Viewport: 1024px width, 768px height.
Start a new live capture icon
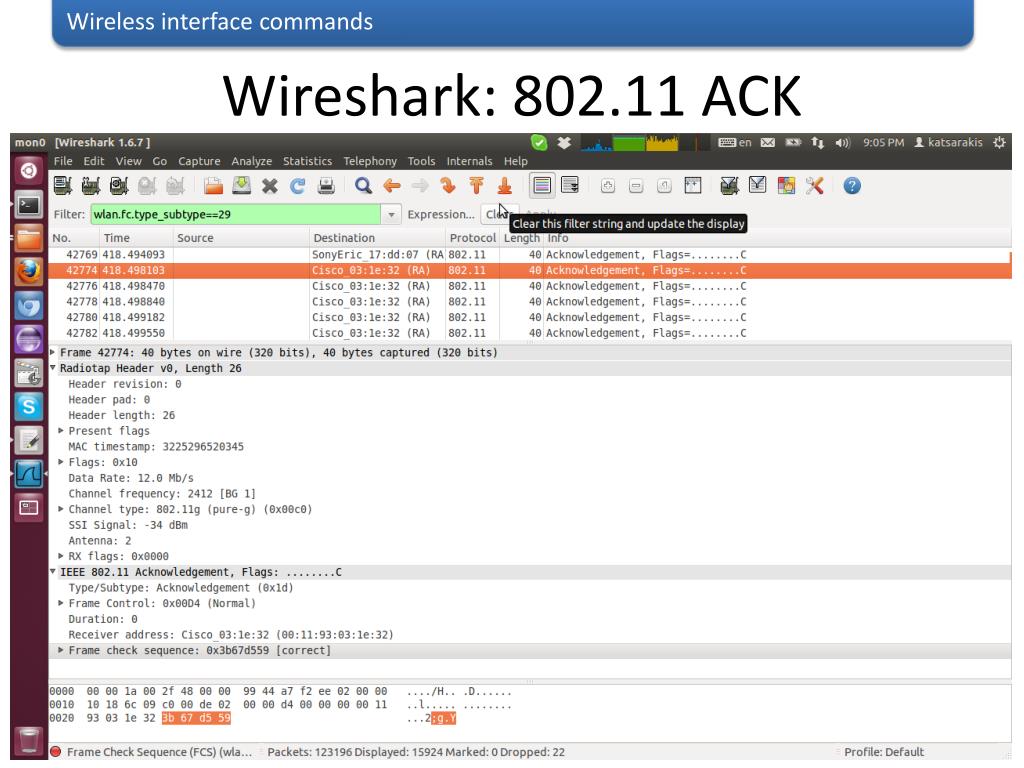(x=119, y=186)
